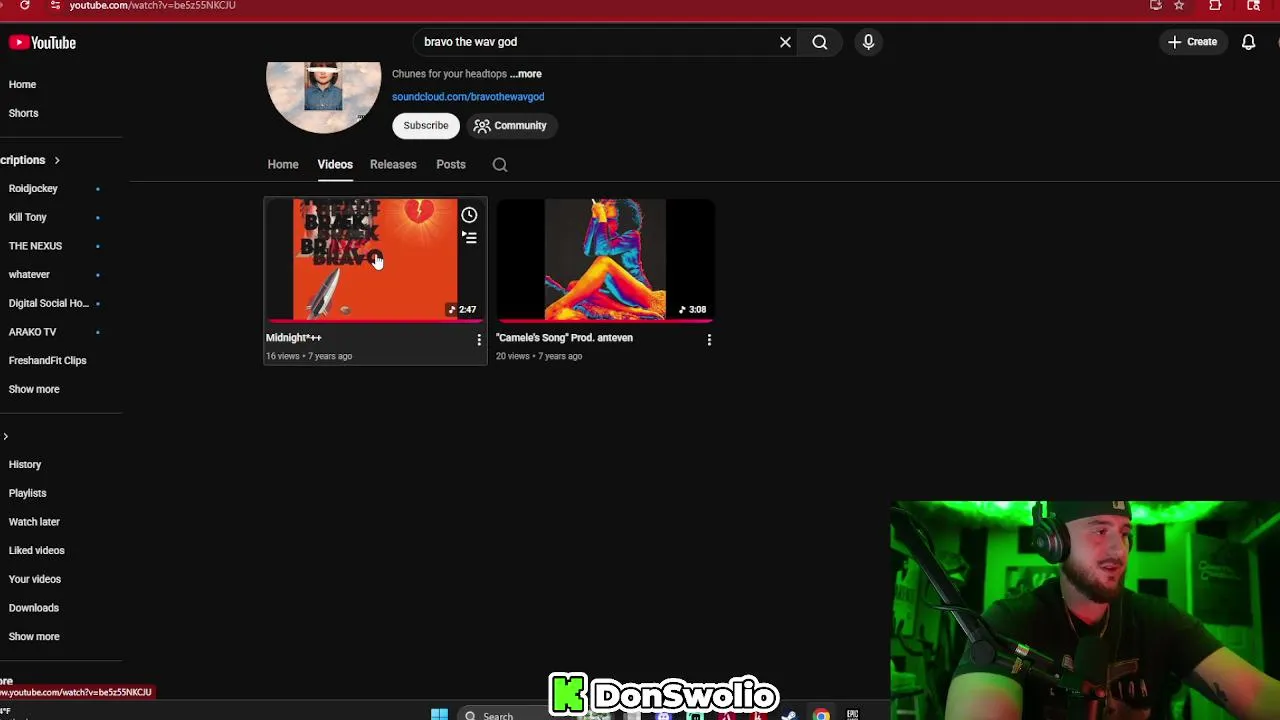
Task: Open the browser extensions puzzle icon
Action: tap(1215, 5)
